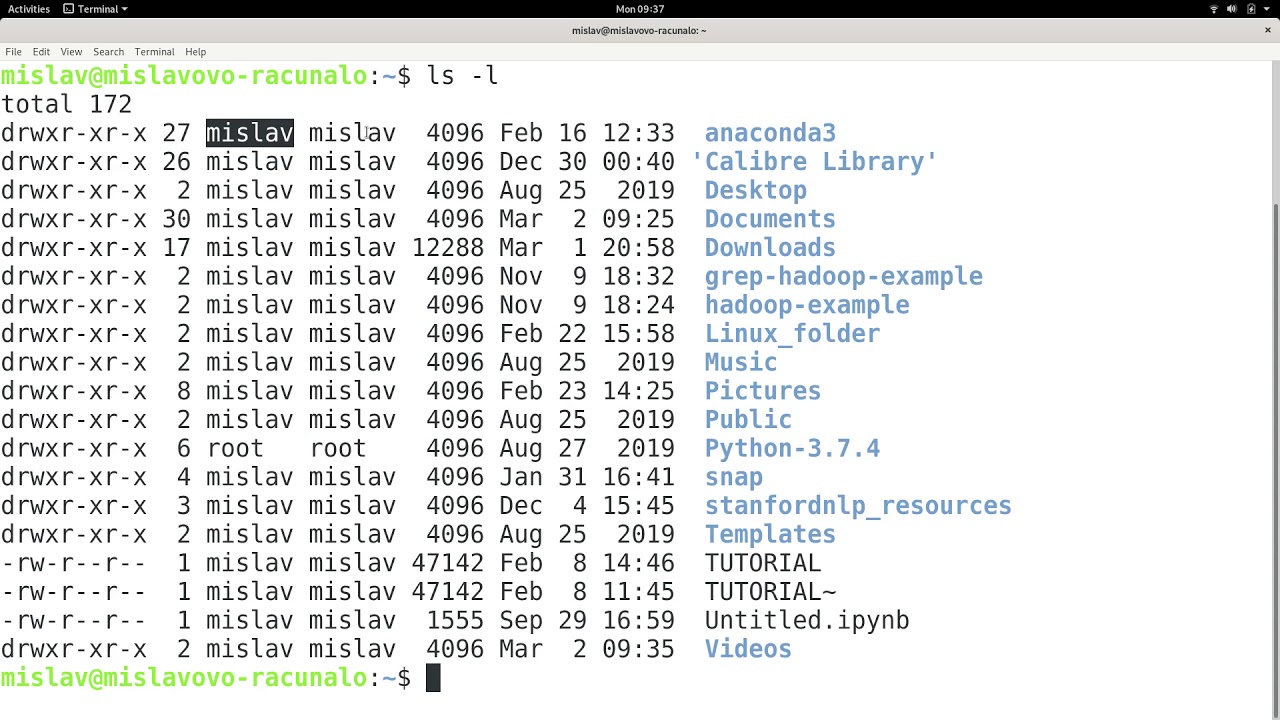The image size is (1280, 720).
Task: Click the hadoop-example directory name
Action: click(807, 305)
